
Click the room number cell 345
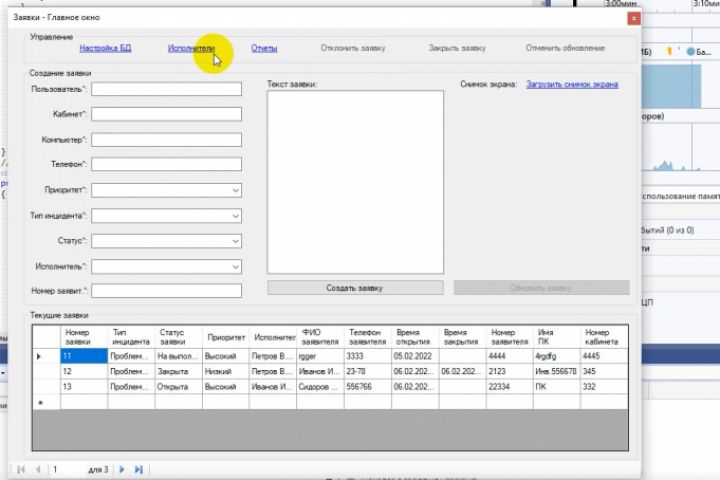604,371
